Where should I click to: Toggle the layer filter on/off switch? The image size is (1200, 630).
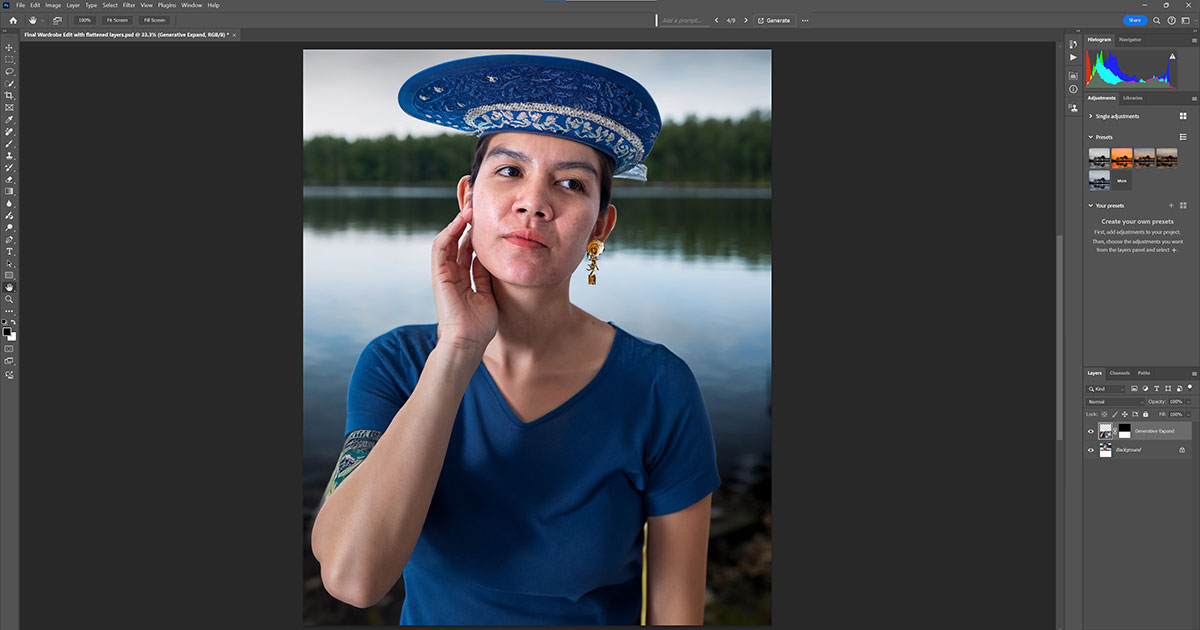1190,388
